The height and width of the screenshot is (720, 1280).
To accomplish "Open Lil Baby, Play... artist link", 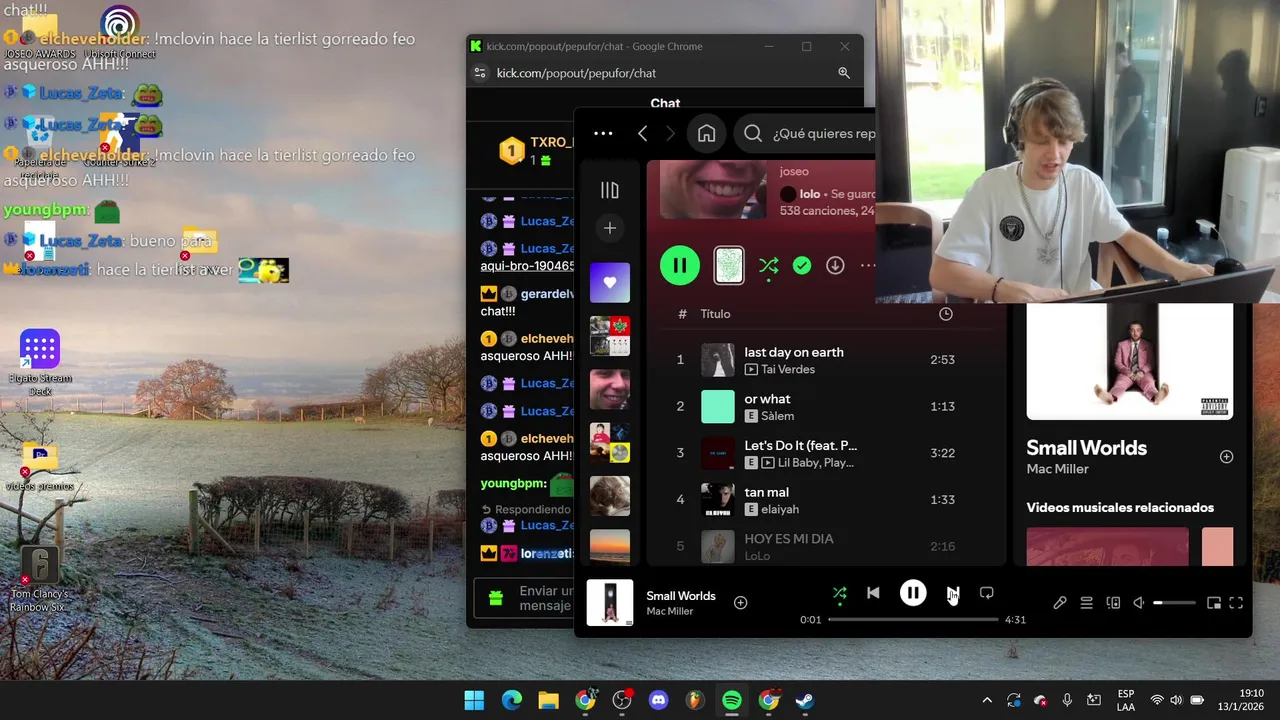I will (815, 463).
